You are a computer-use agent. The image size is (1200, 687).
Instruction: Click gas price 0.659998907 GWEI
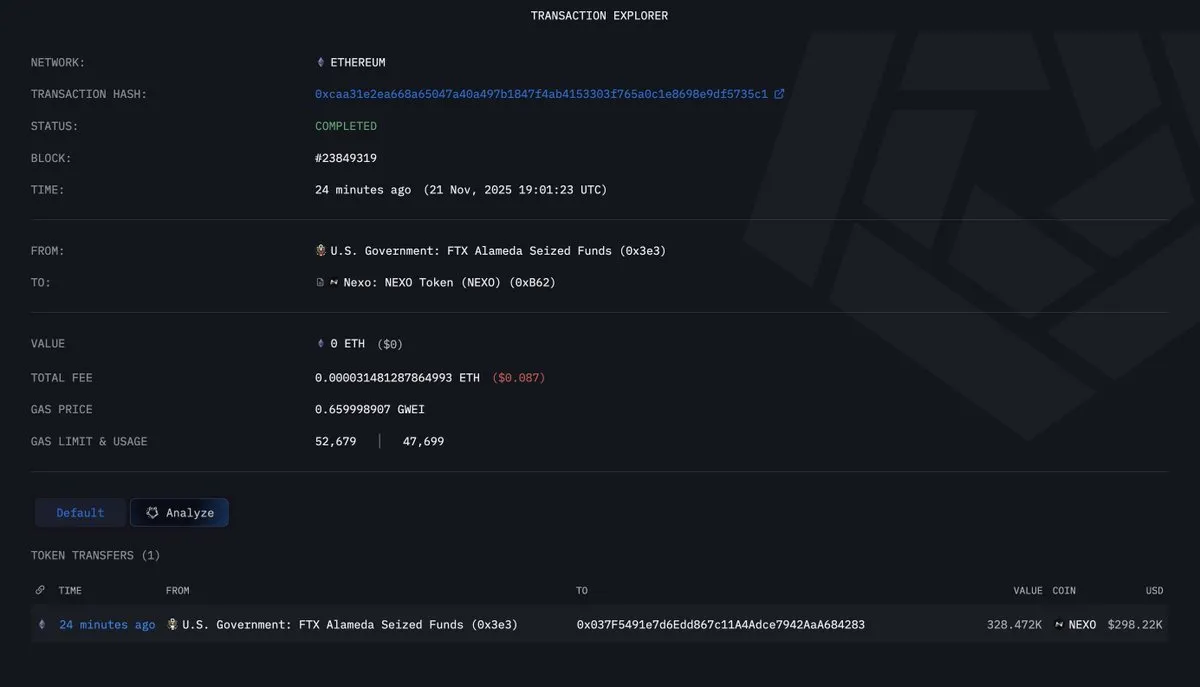[370, 410]
